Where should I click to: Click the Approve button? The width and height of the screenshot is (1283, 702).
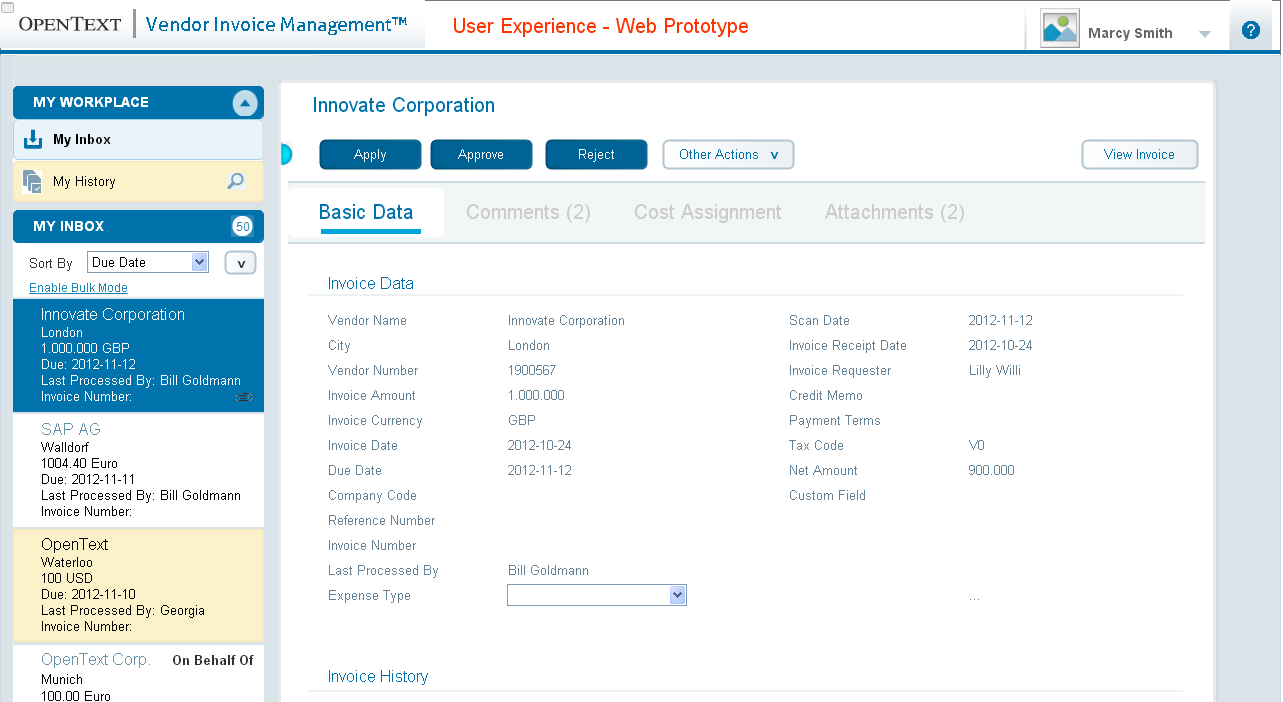481,155
